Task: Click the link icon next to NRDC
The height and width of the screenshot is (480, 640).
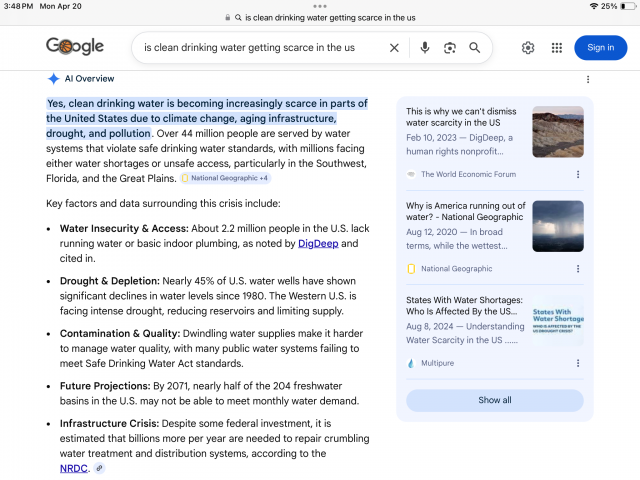Action: [x=99, y=468]
